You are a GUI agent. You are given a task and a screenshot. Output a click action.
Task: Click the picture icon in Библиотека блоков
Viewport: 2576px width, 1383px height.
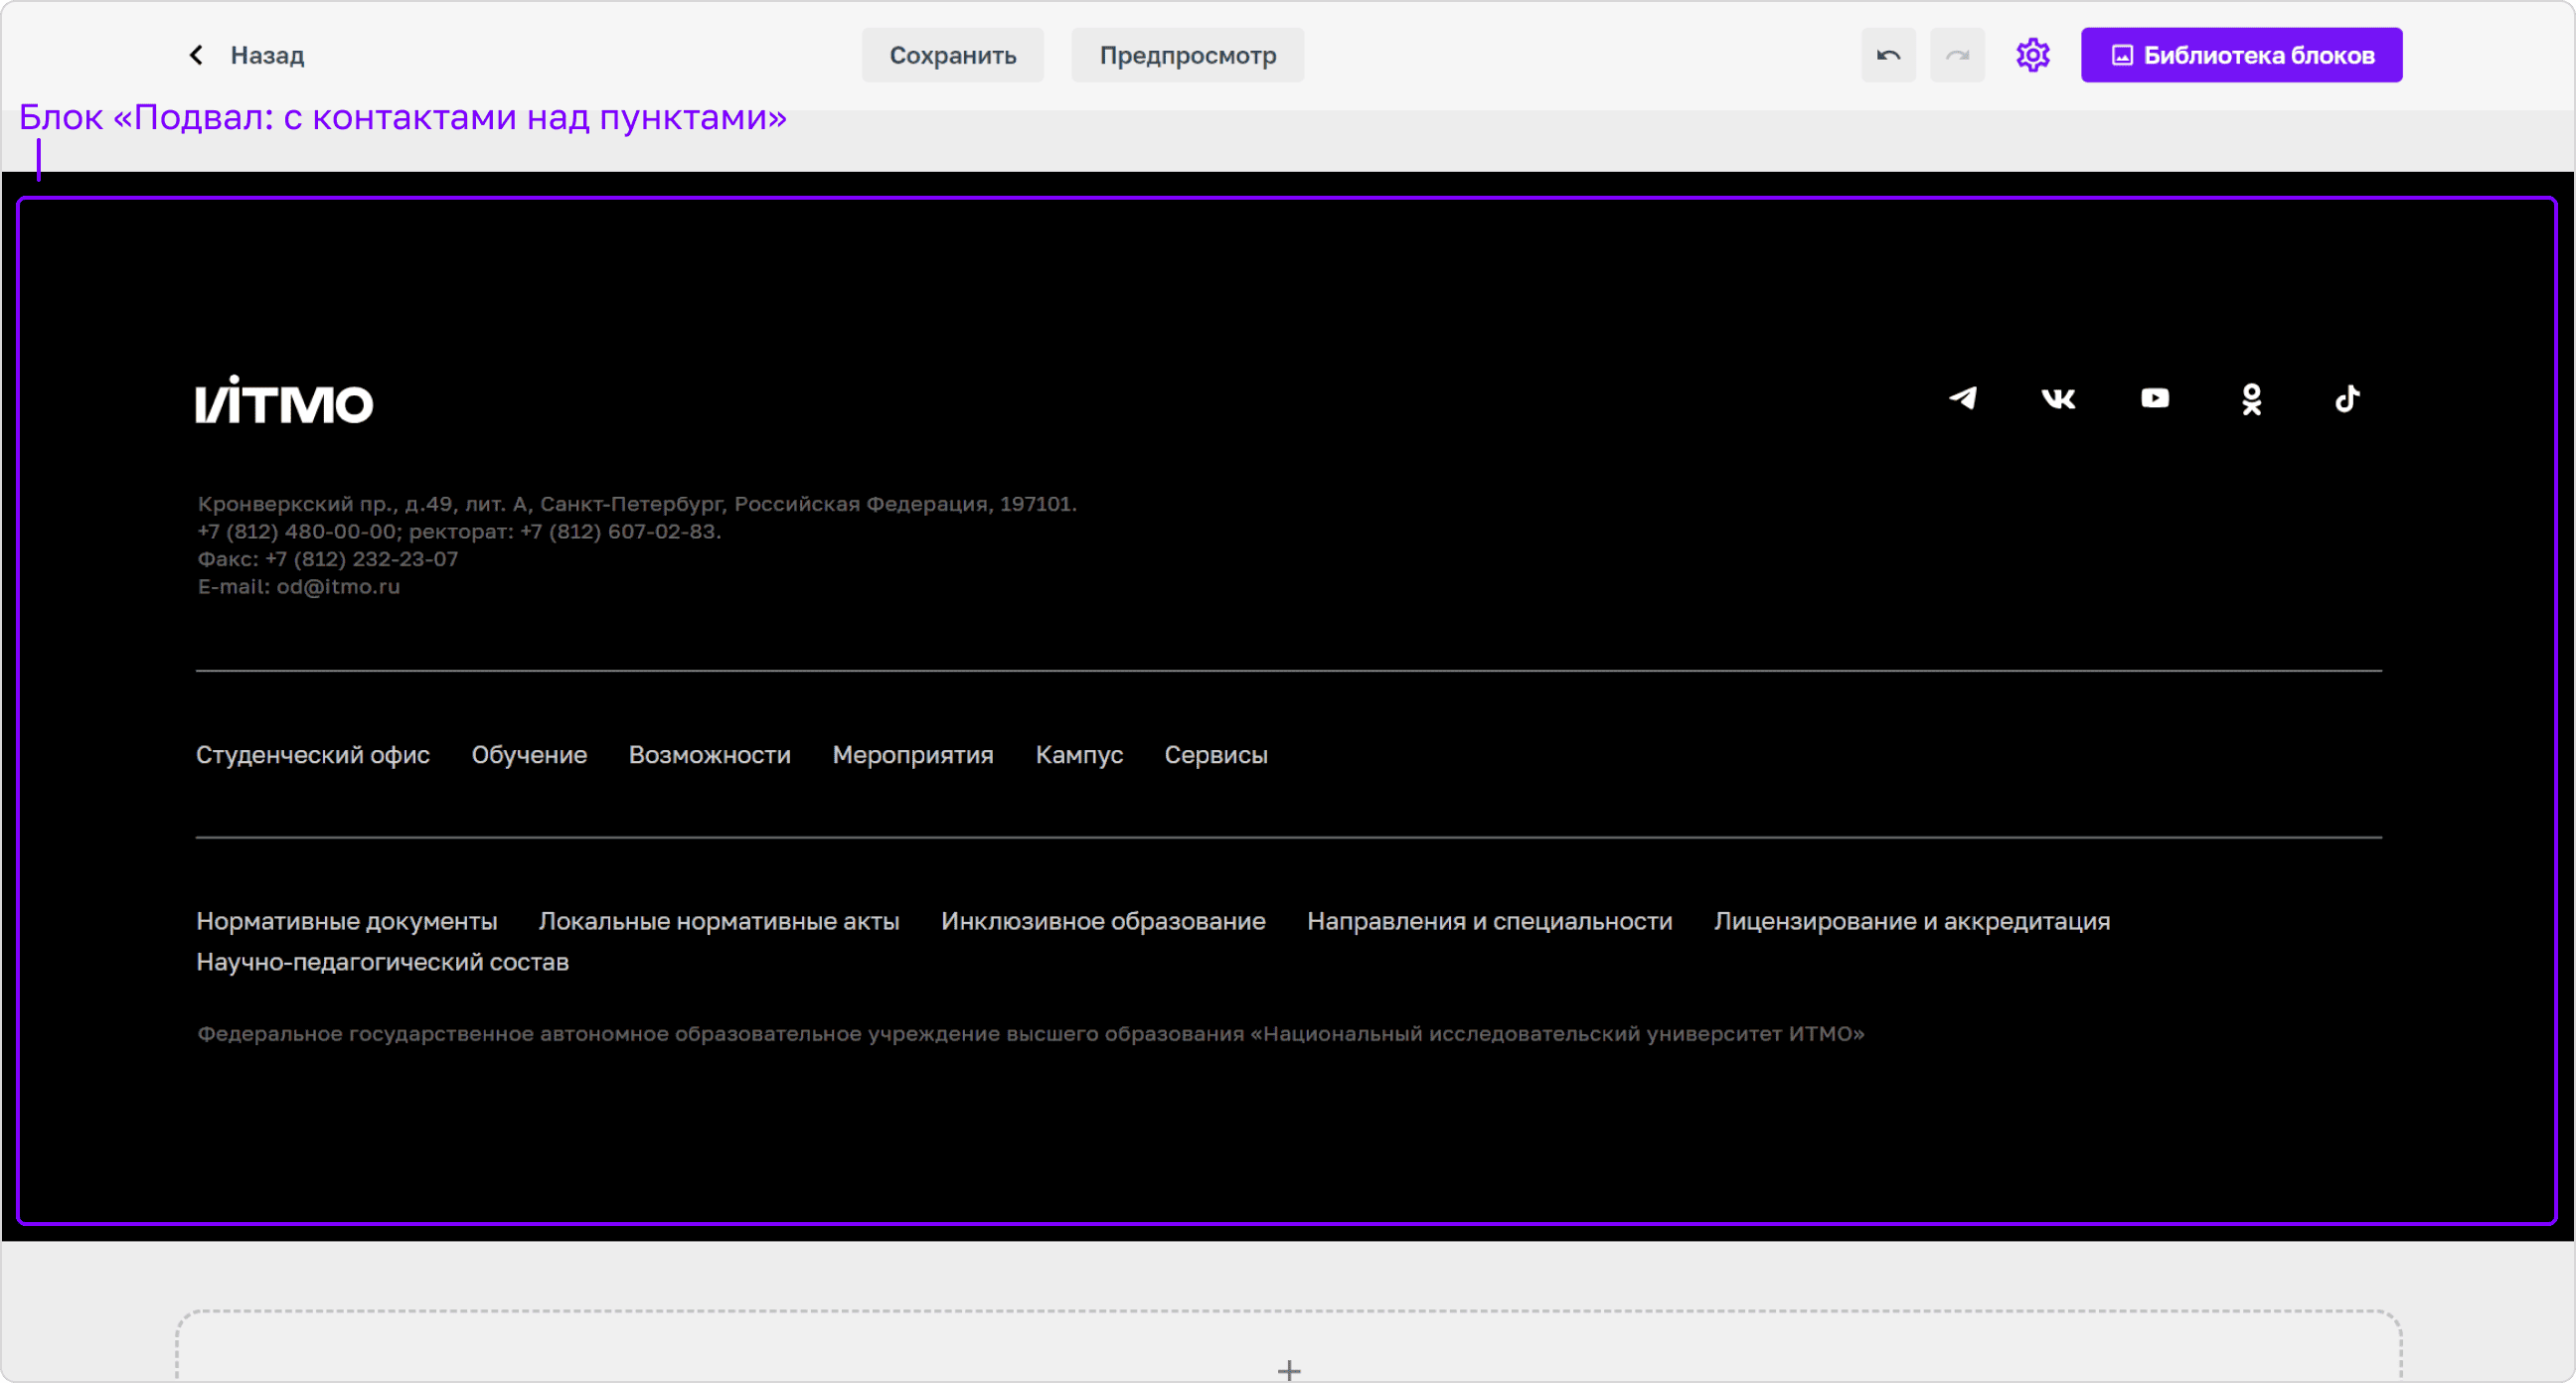point(2122,55)
